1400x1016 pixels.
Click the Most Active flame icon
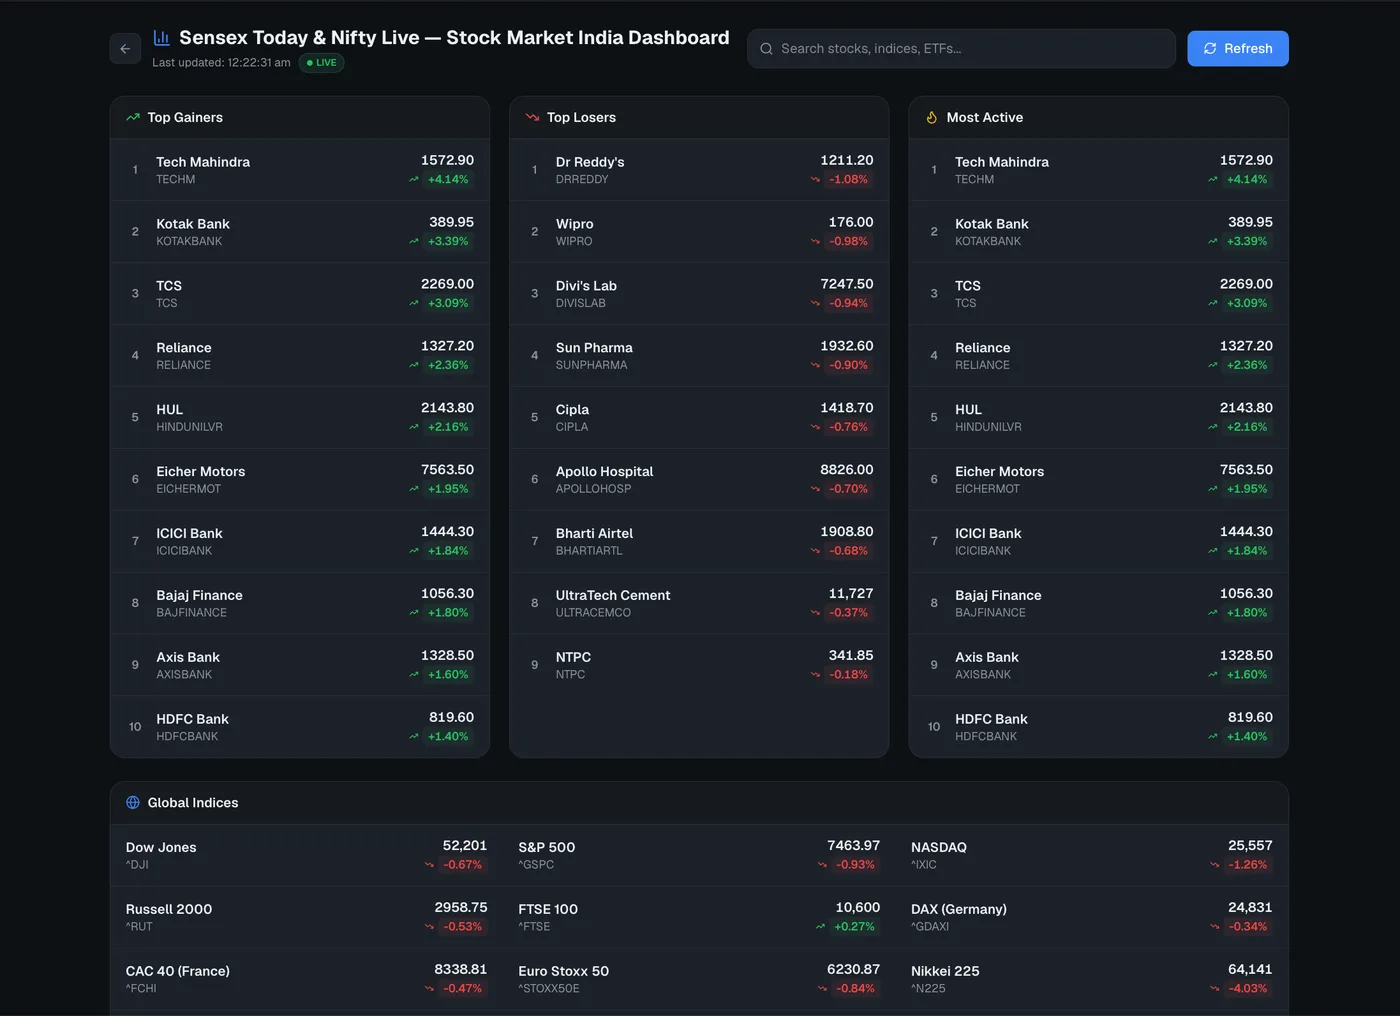[932, 118]
